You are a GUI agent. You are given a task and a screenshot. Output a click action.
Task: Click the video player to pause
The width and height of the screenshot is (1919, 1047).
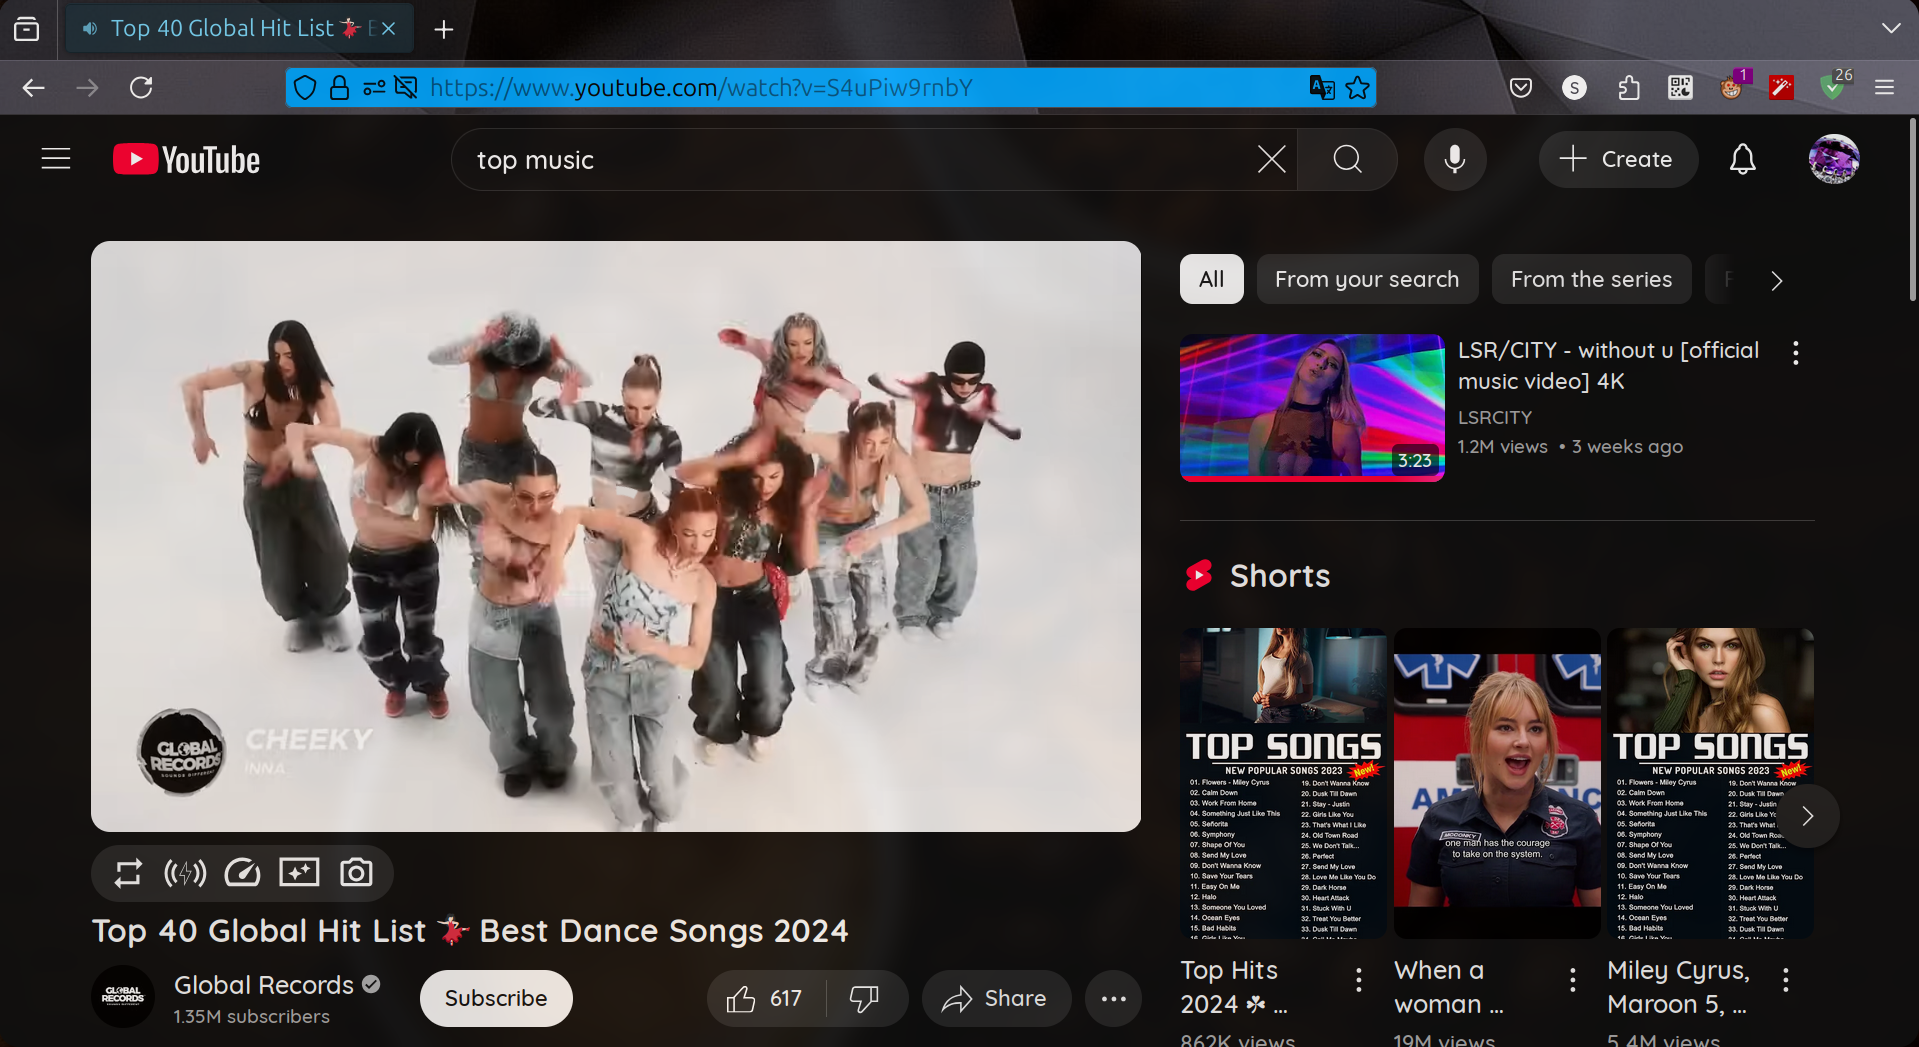pyautogui.click(x=616, y=536)
